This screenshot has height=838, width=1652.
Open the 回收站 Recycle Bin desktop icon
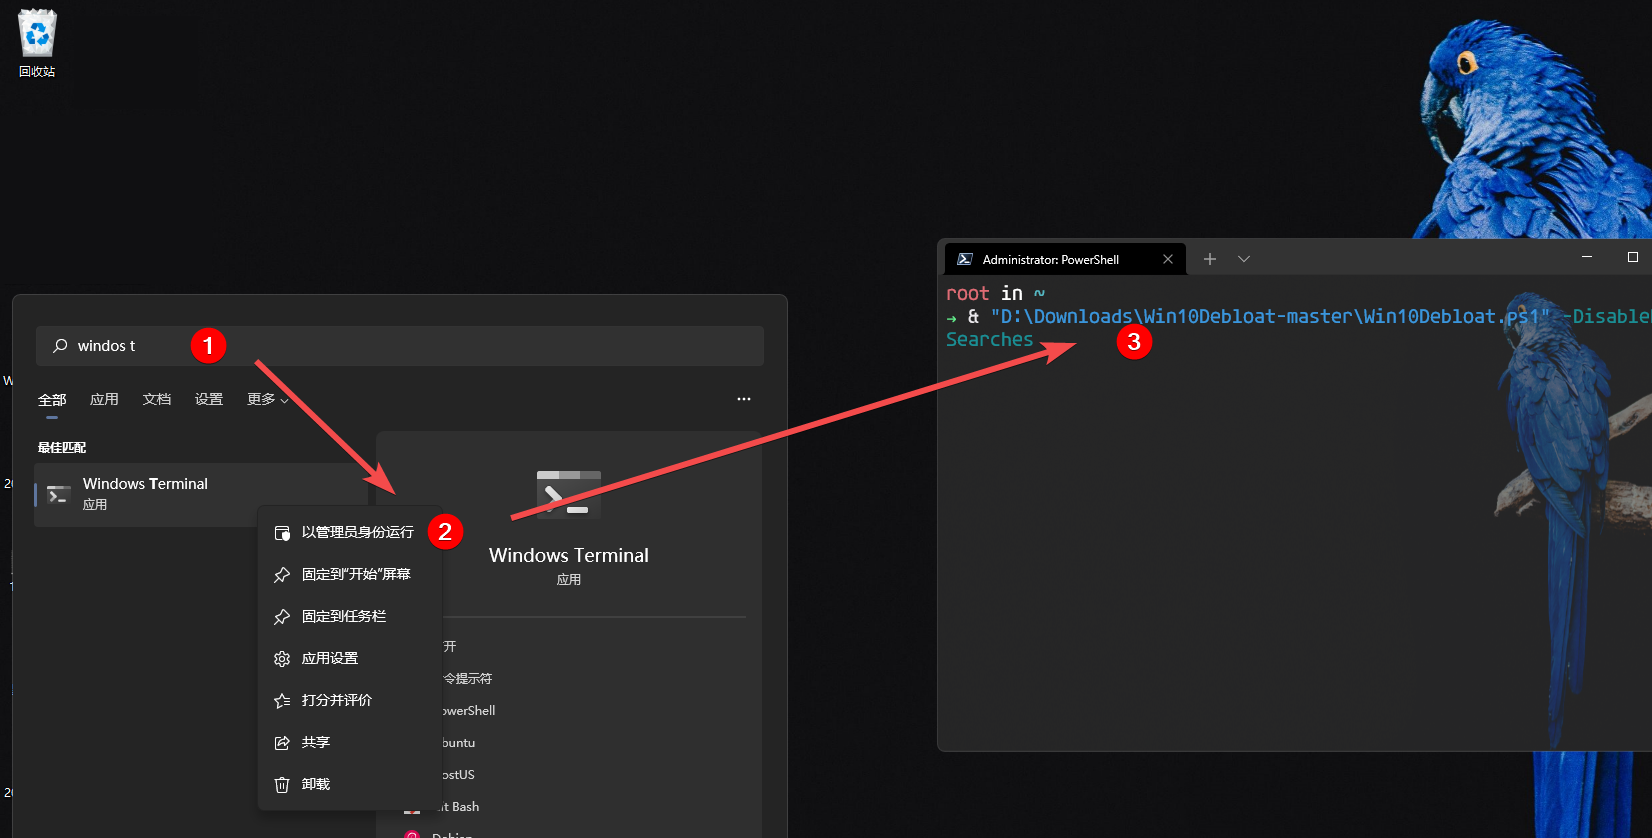(x=37, y=44)
